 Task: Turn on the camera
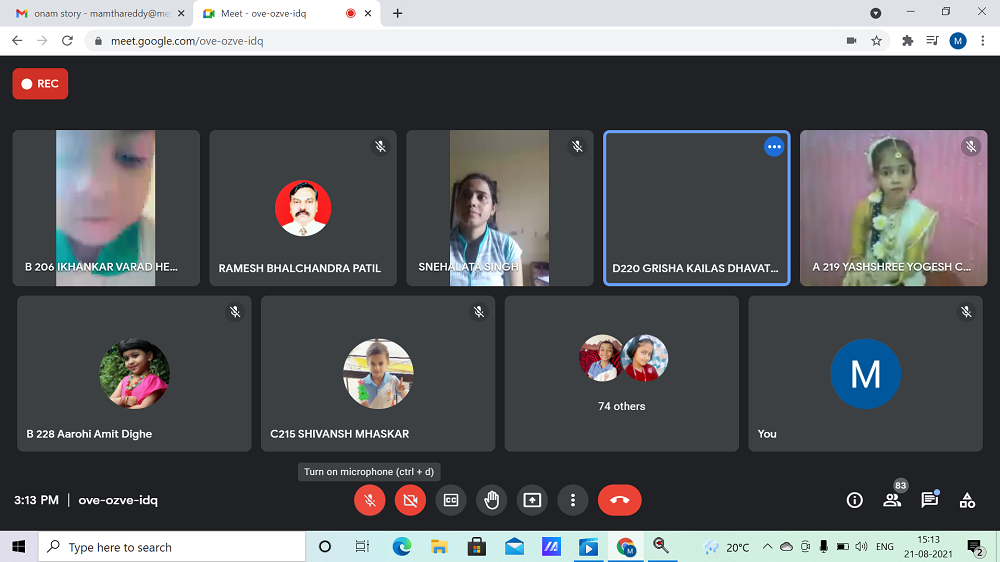pos(410,500)
